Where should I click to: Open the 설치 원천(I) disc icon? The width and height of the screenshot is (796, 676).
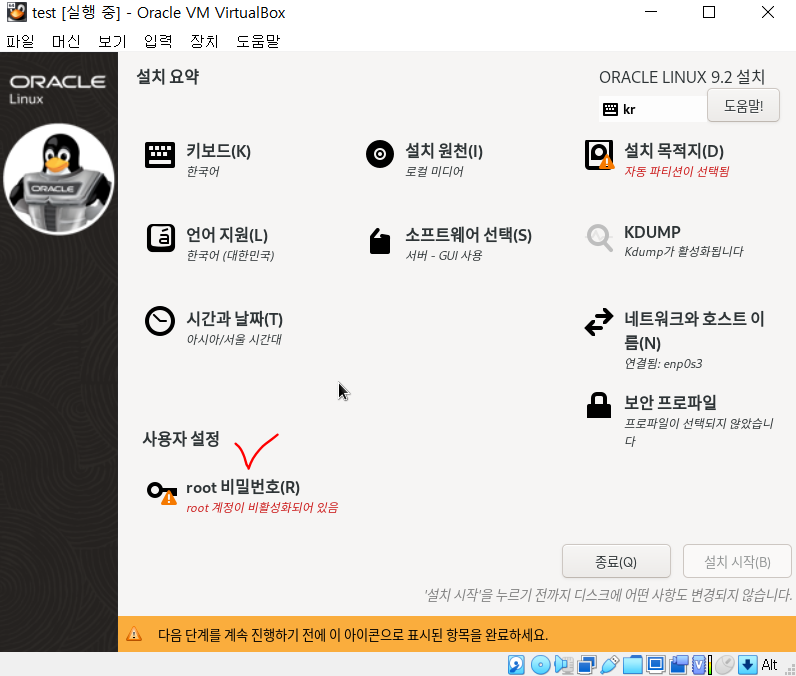[380, 154]
